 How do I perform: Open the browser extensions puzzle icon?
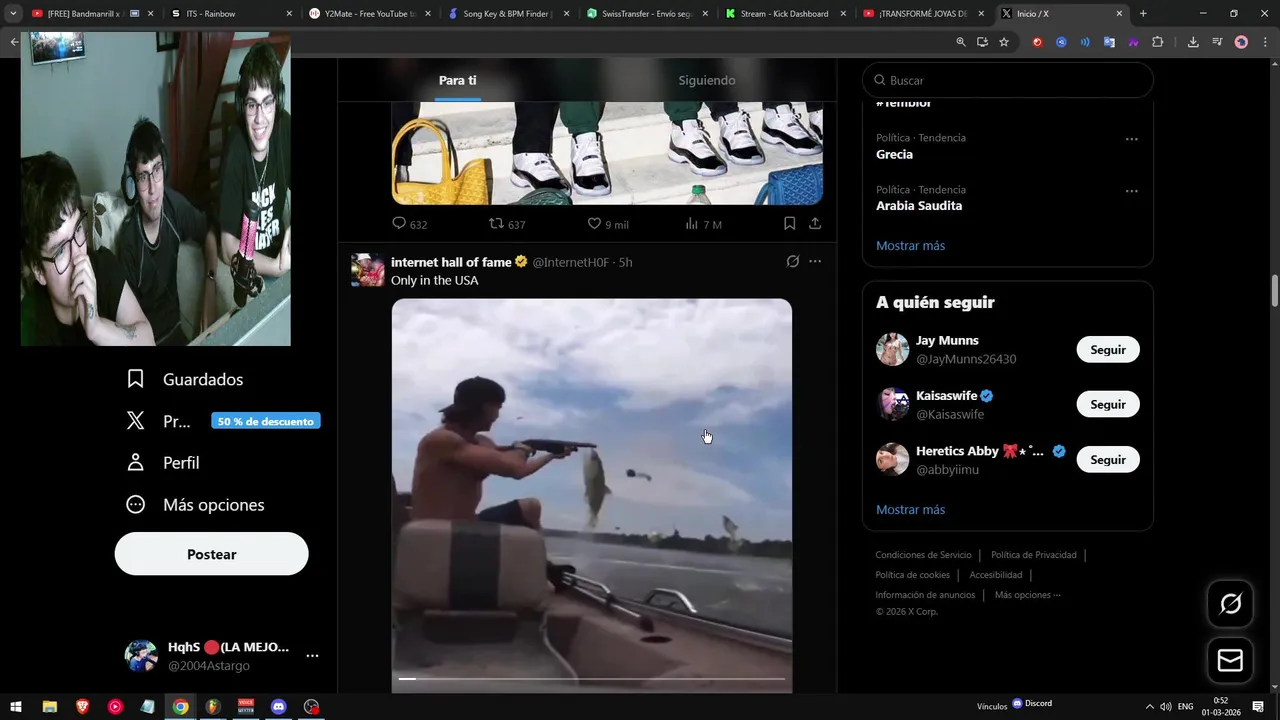point(1158,42)
